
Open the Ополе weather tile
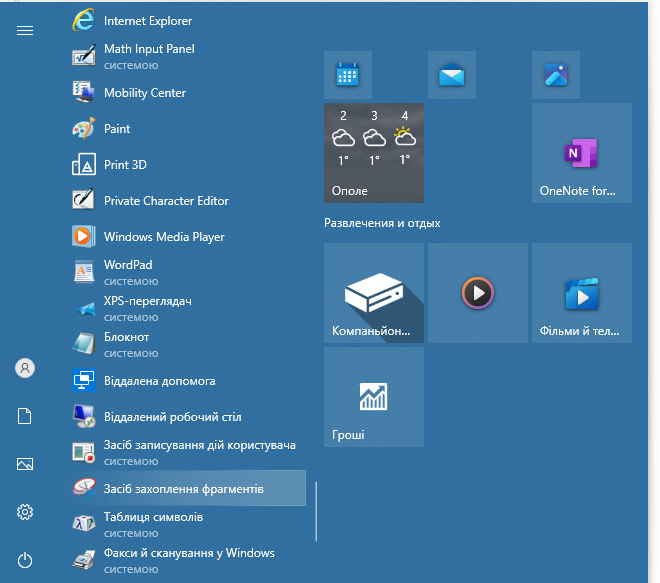tap(374, 153)
